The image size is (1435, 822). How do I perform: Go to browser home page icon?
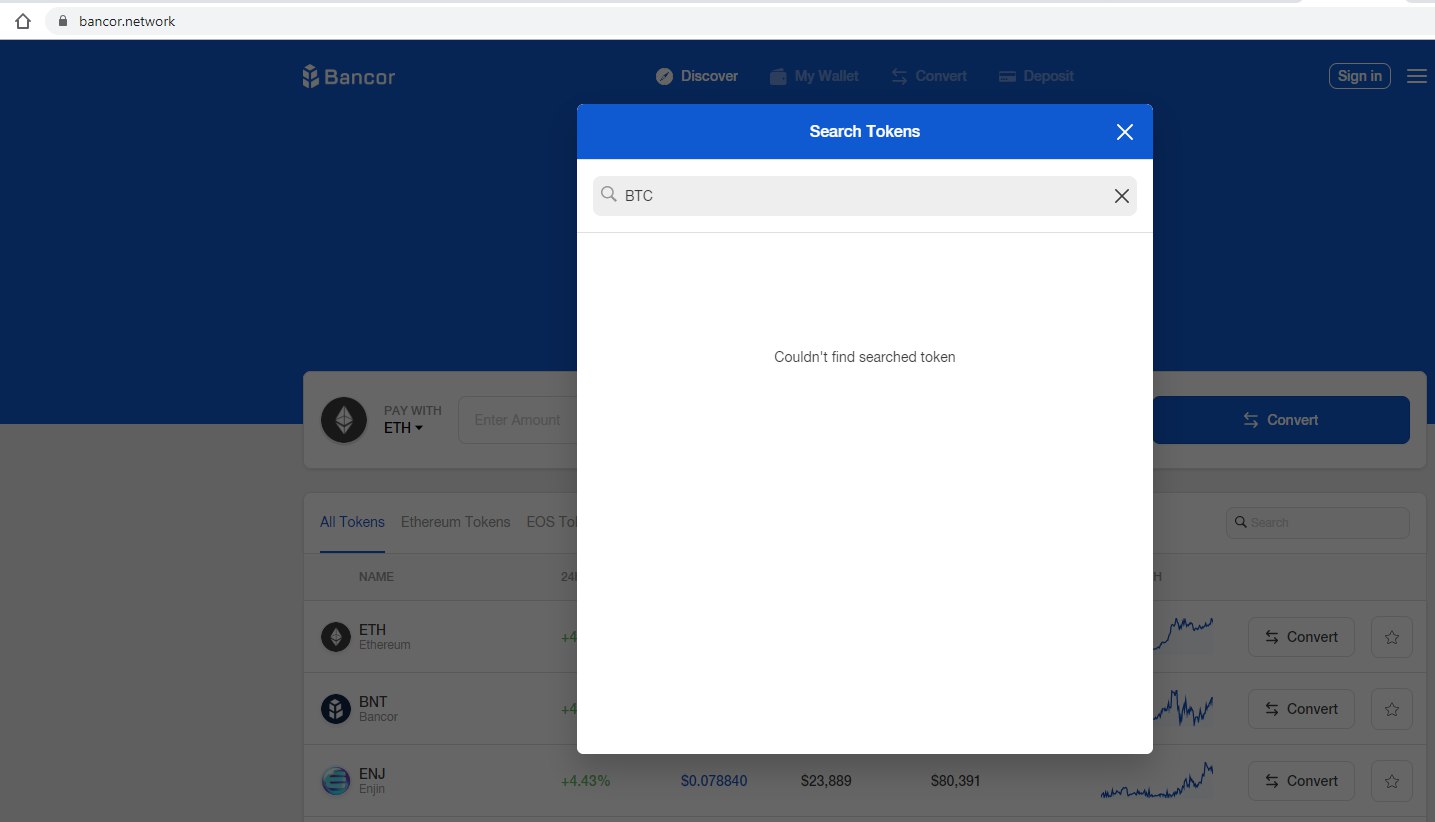23,21
